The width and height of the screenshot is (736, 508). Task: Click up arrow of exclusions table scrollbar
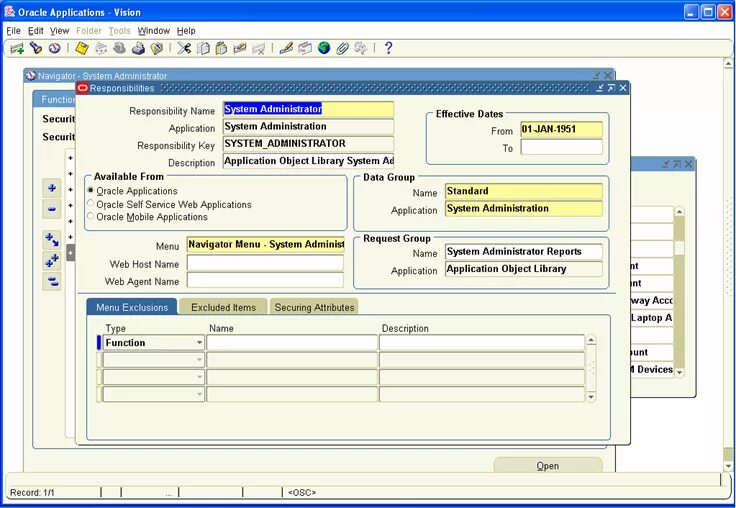click(x=591, y=340)
